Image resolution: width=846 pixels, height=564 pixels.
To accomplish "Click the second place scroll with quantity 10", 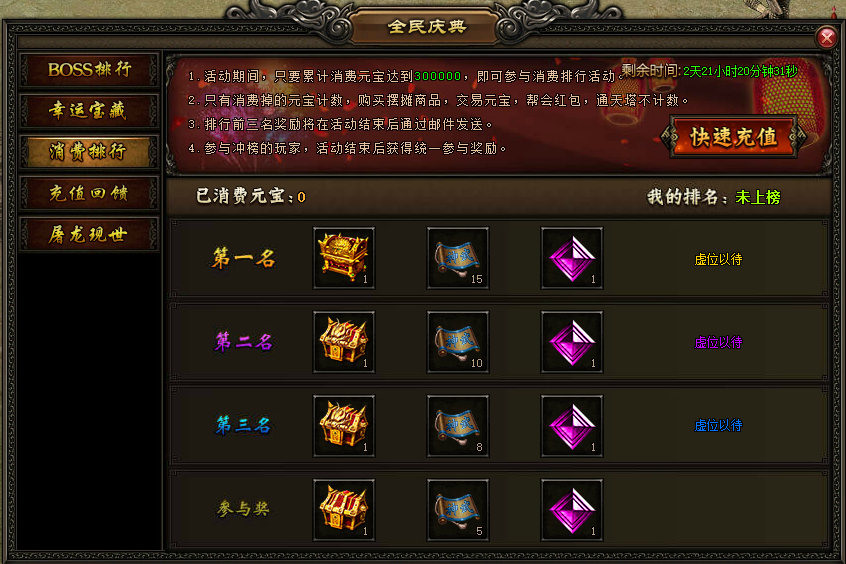I will click(458, 342).
